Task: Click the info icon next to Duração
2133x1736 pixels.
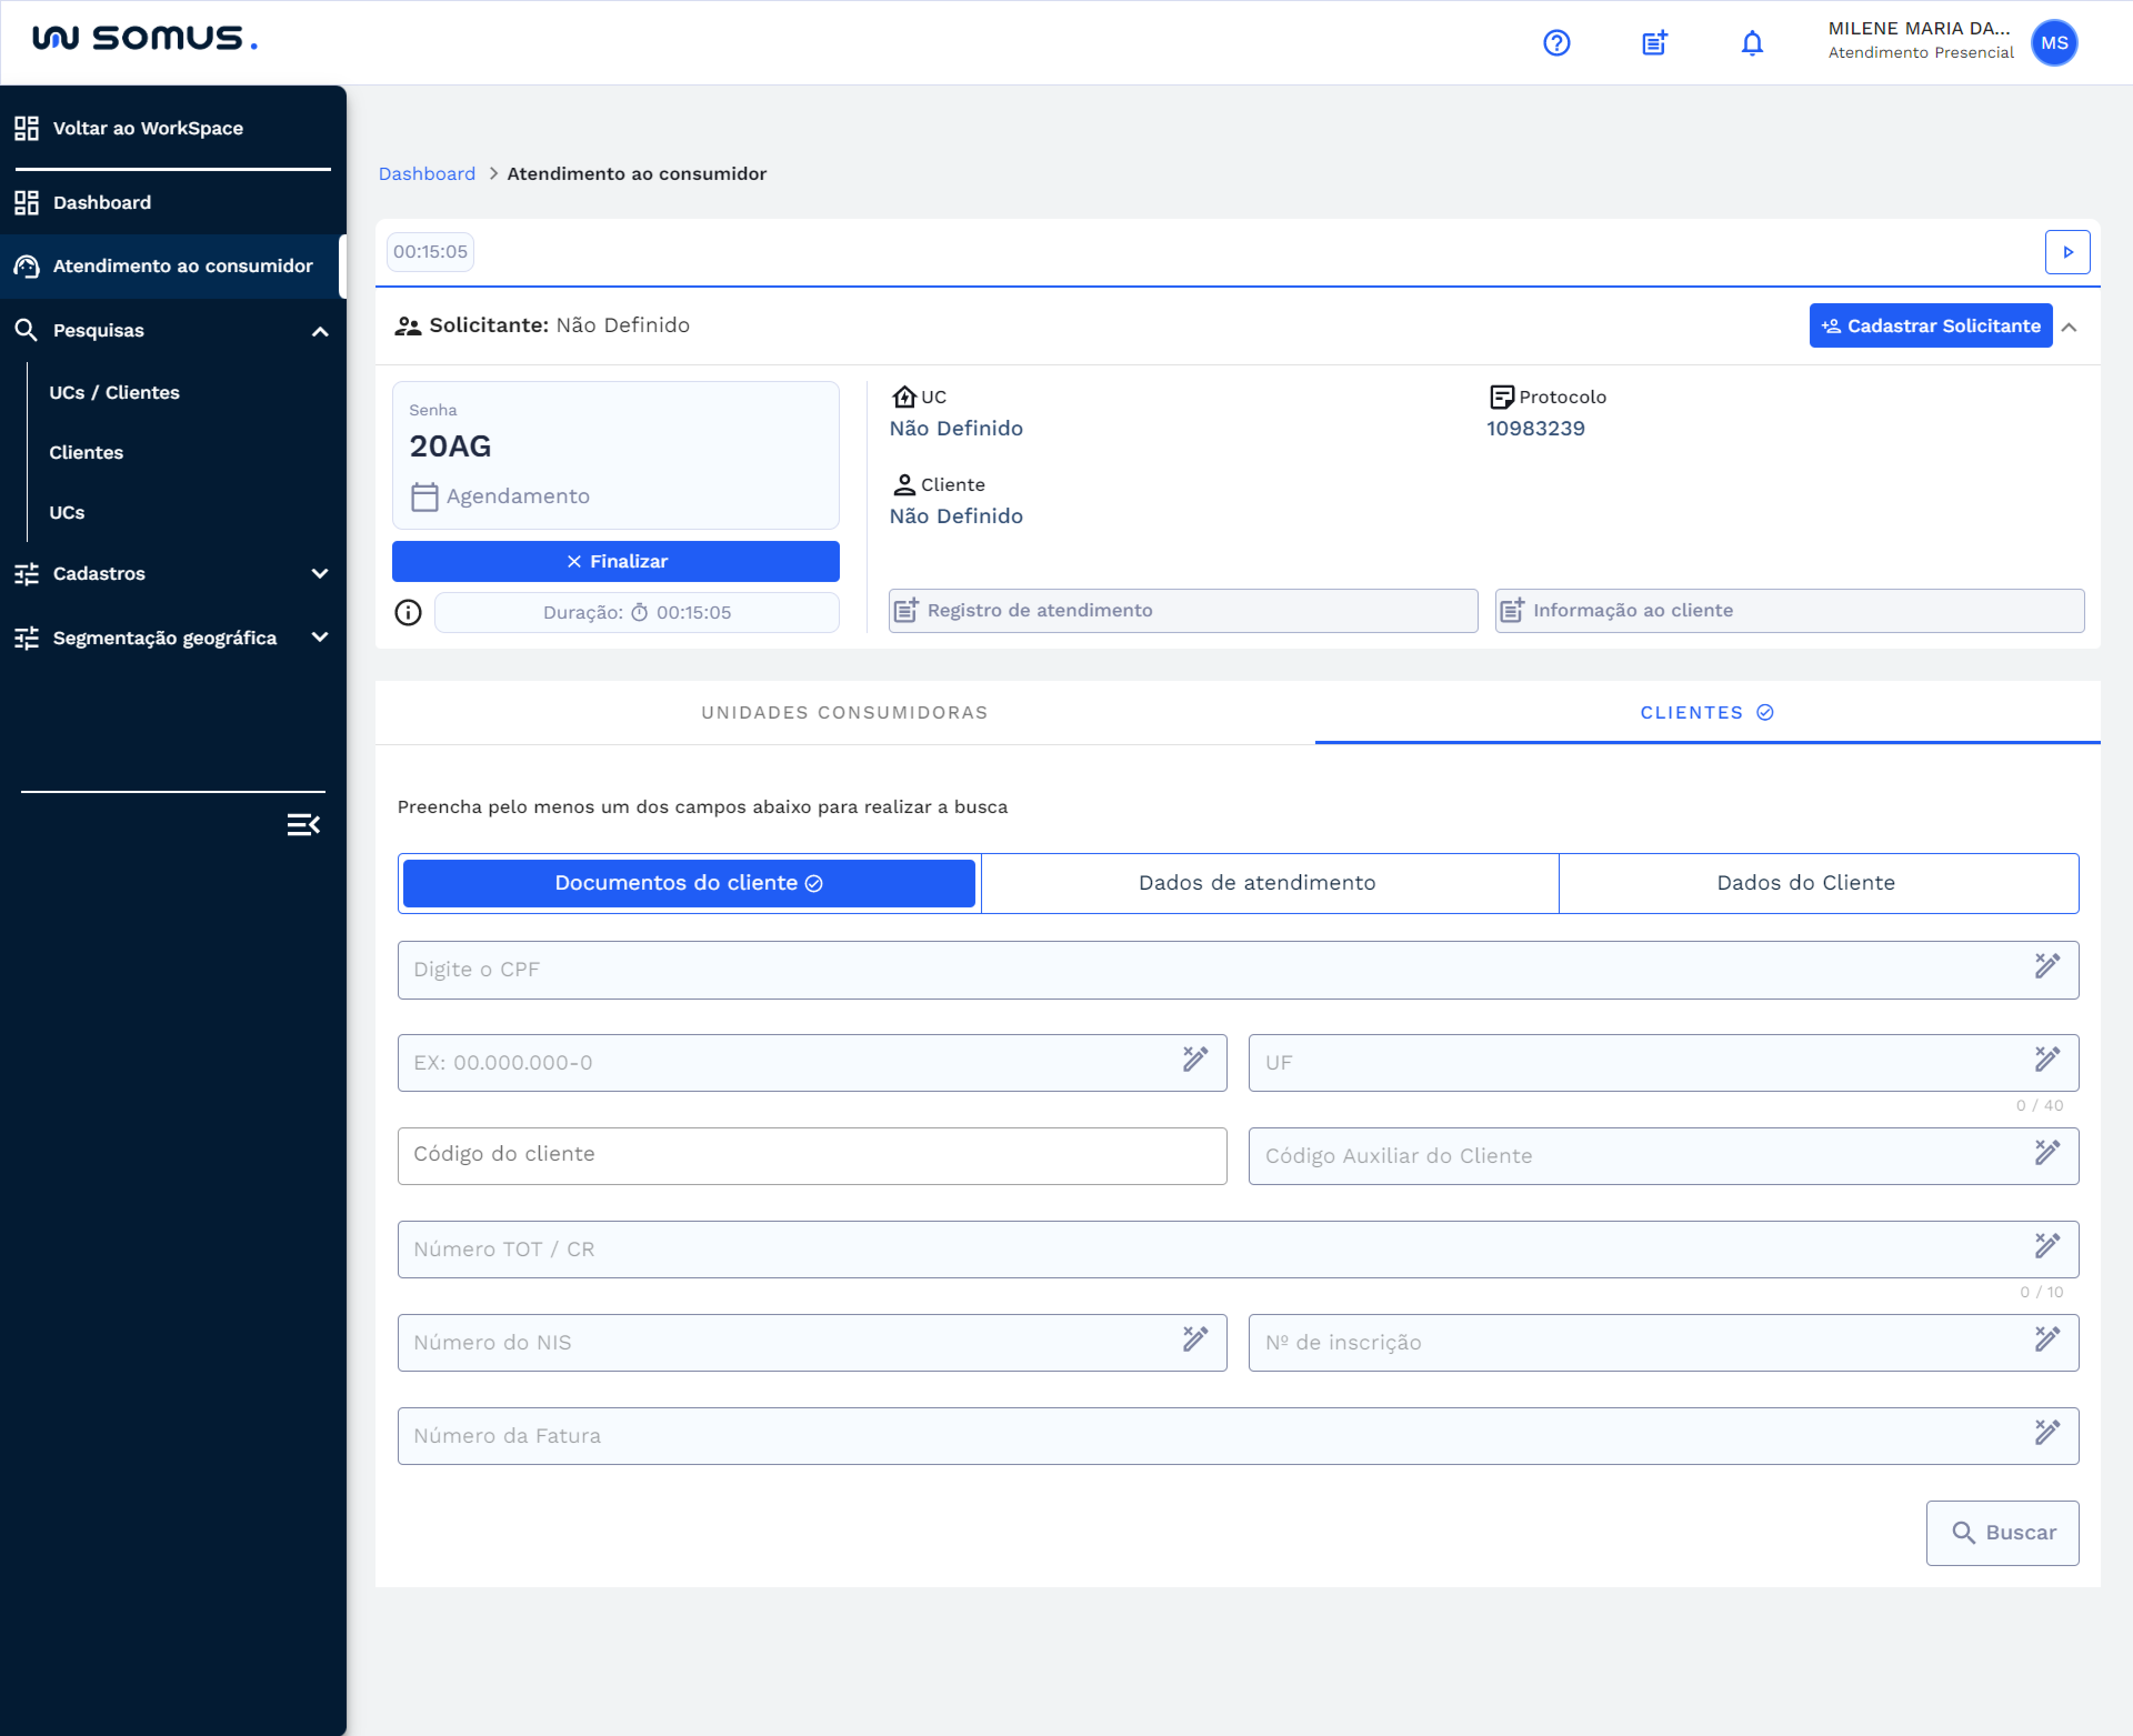Action: pos(408,612)
